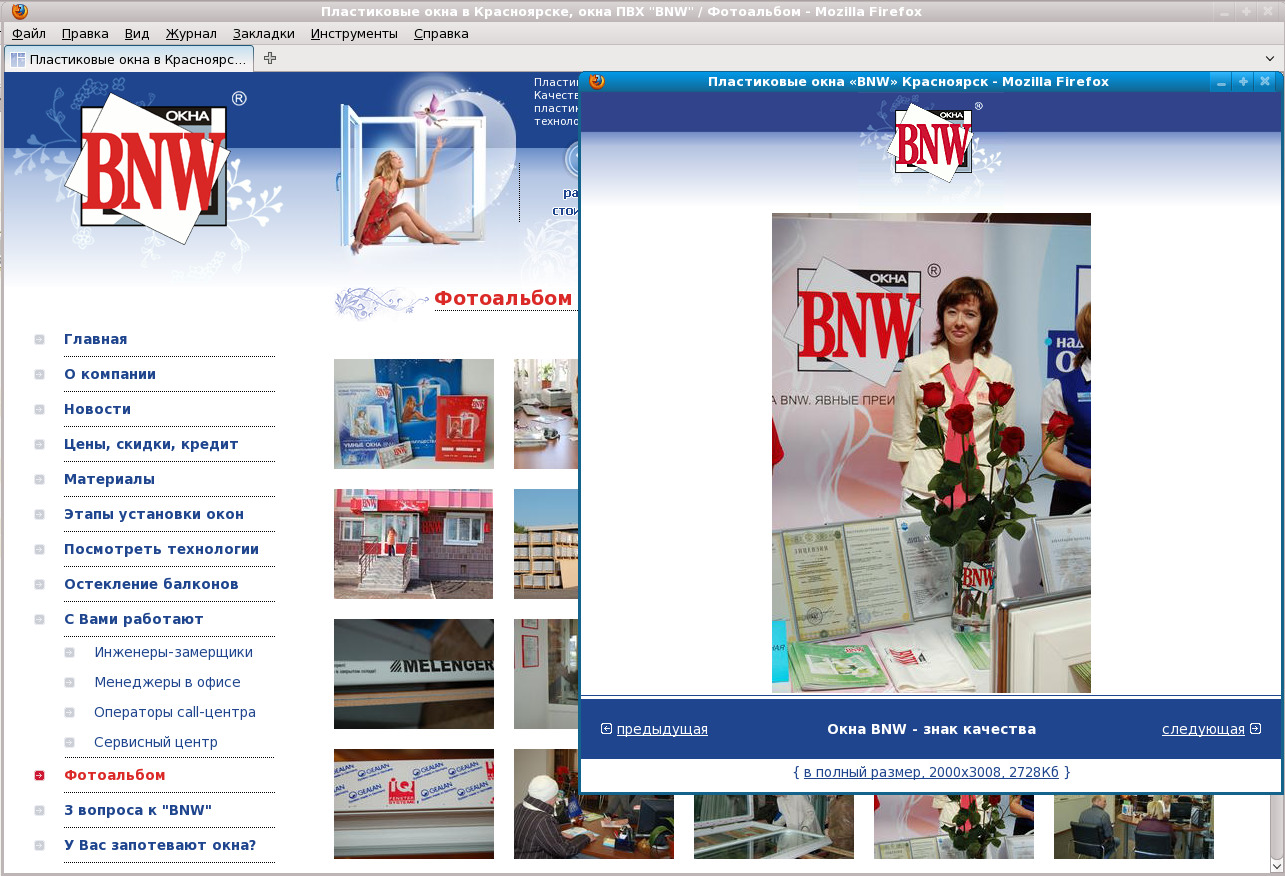
Task: Open the MELENGER profile thumbnail
Action: point(414,674)
